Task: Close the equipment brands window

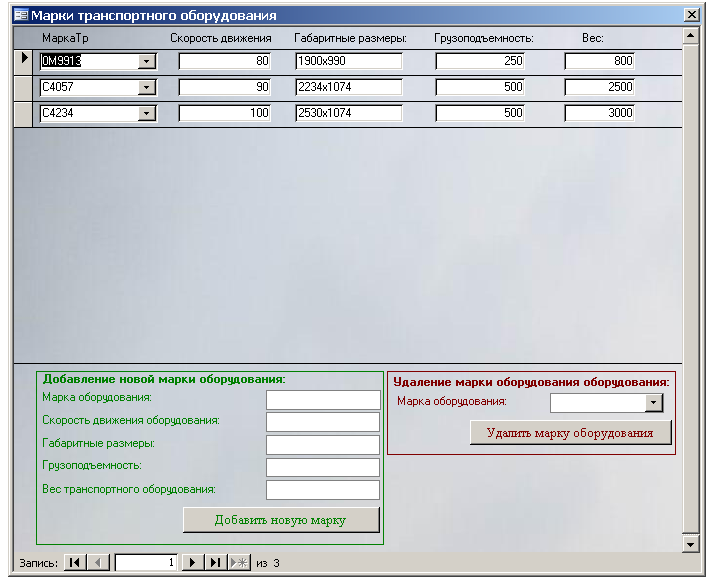Action: [x=691, y=15]
